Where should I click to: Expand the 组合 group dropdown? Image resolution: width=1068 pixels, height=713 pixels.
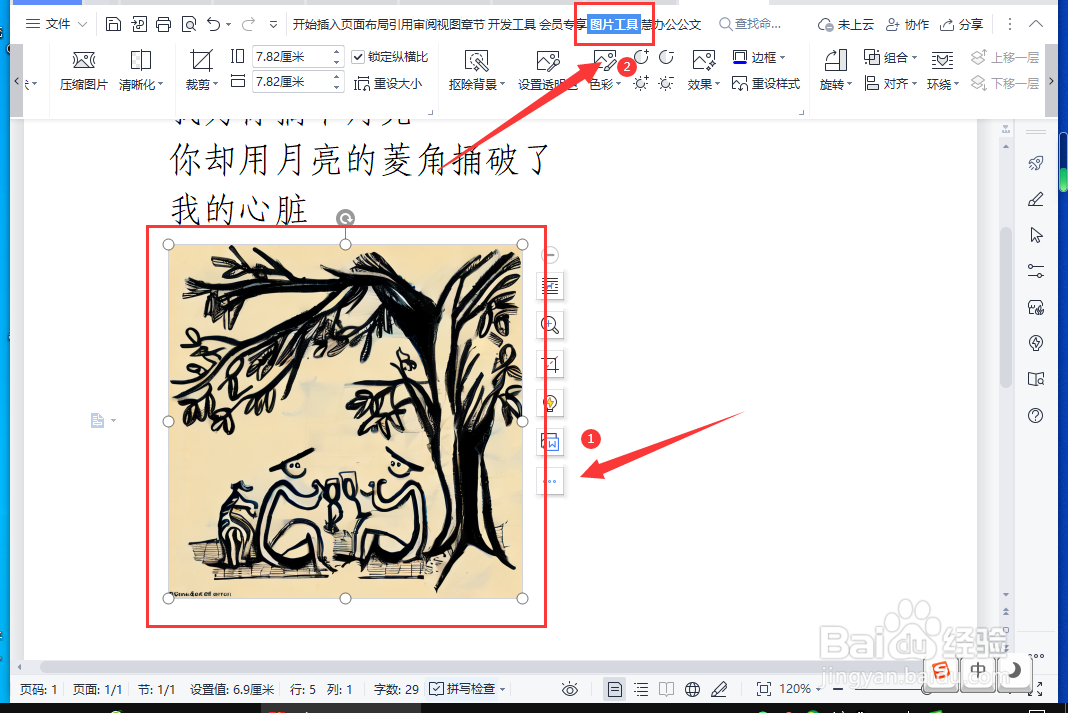(x=914, y=58)
